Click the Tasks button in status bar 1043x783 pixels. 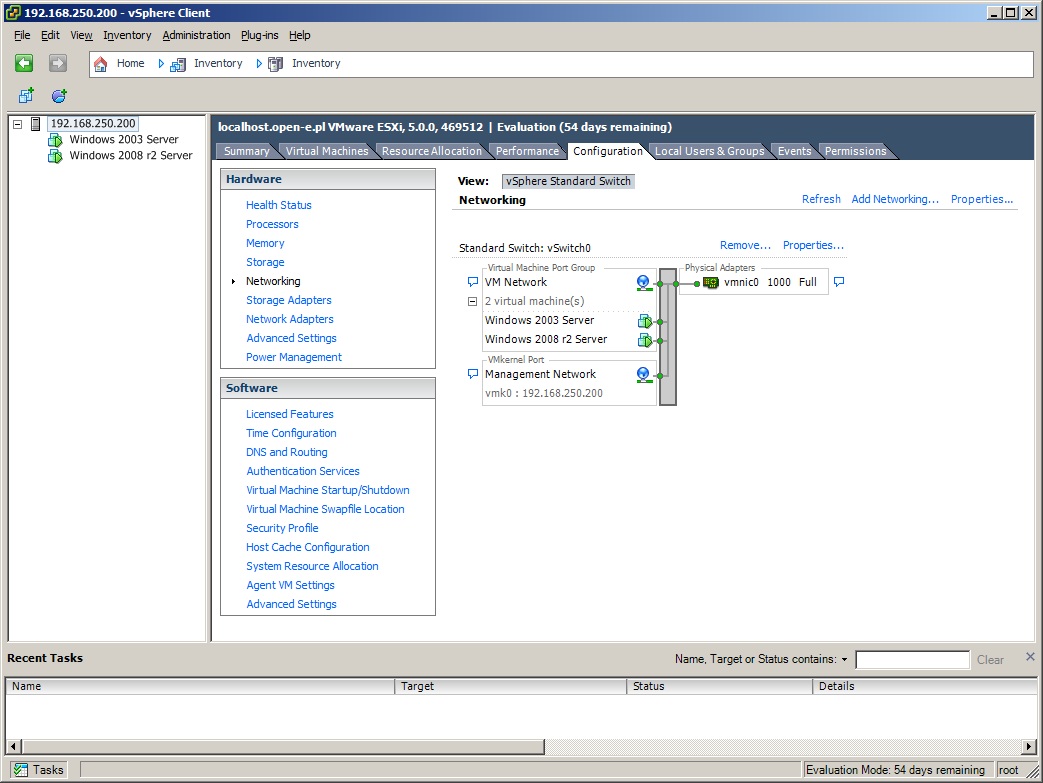39,770
